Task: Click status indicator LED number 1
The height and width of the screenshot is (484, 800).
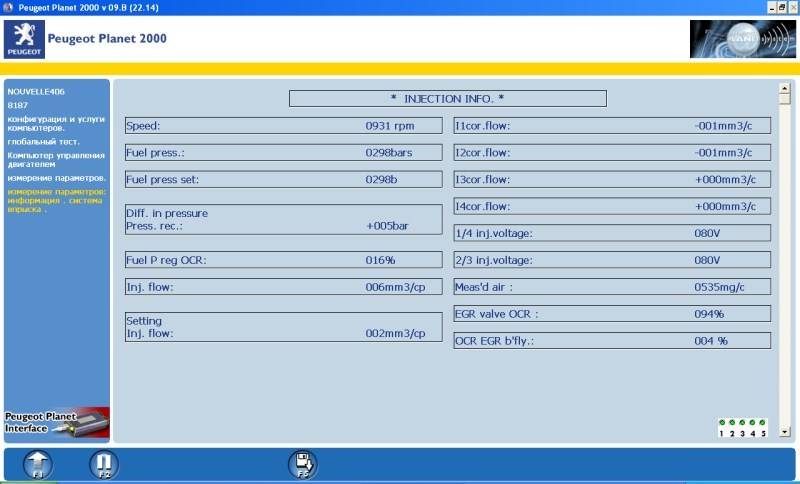Action: 722,423
